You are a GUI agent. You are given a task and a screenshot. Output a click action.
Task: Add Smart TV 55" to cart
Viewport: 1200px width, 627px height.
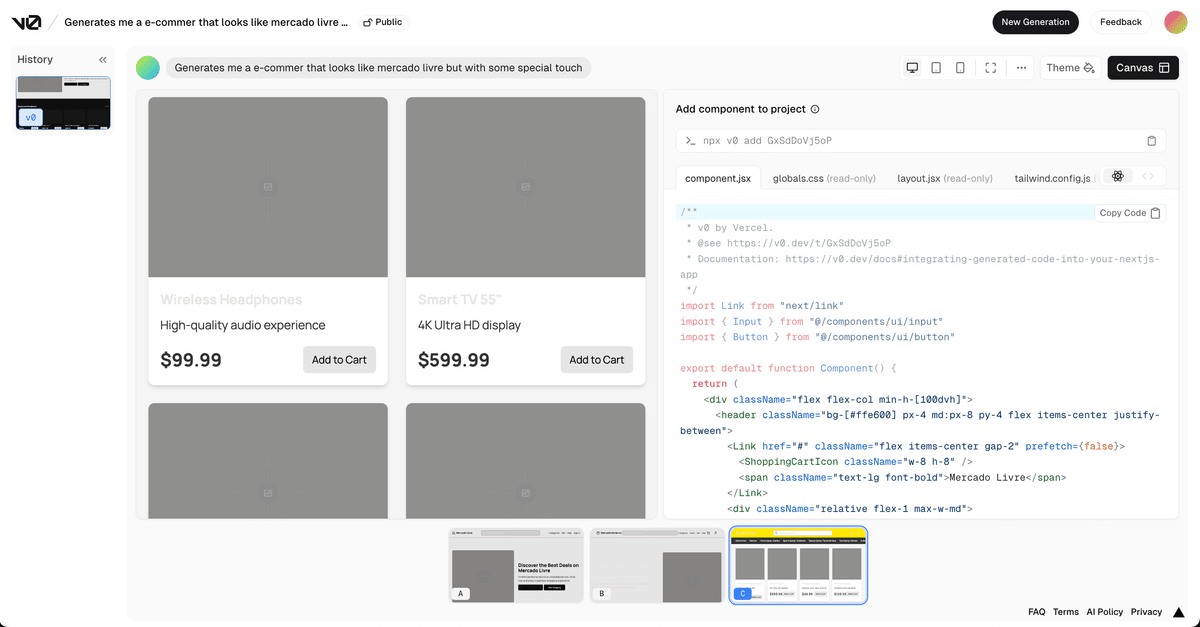point(597,360)
